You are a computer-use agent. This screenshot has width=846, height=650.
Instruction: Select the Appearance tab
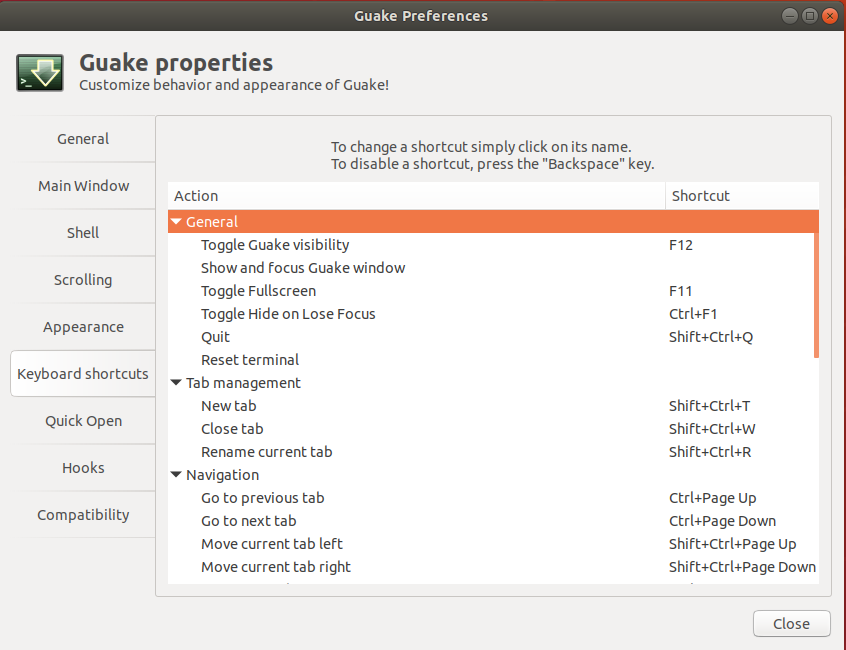tap(83, 327)
